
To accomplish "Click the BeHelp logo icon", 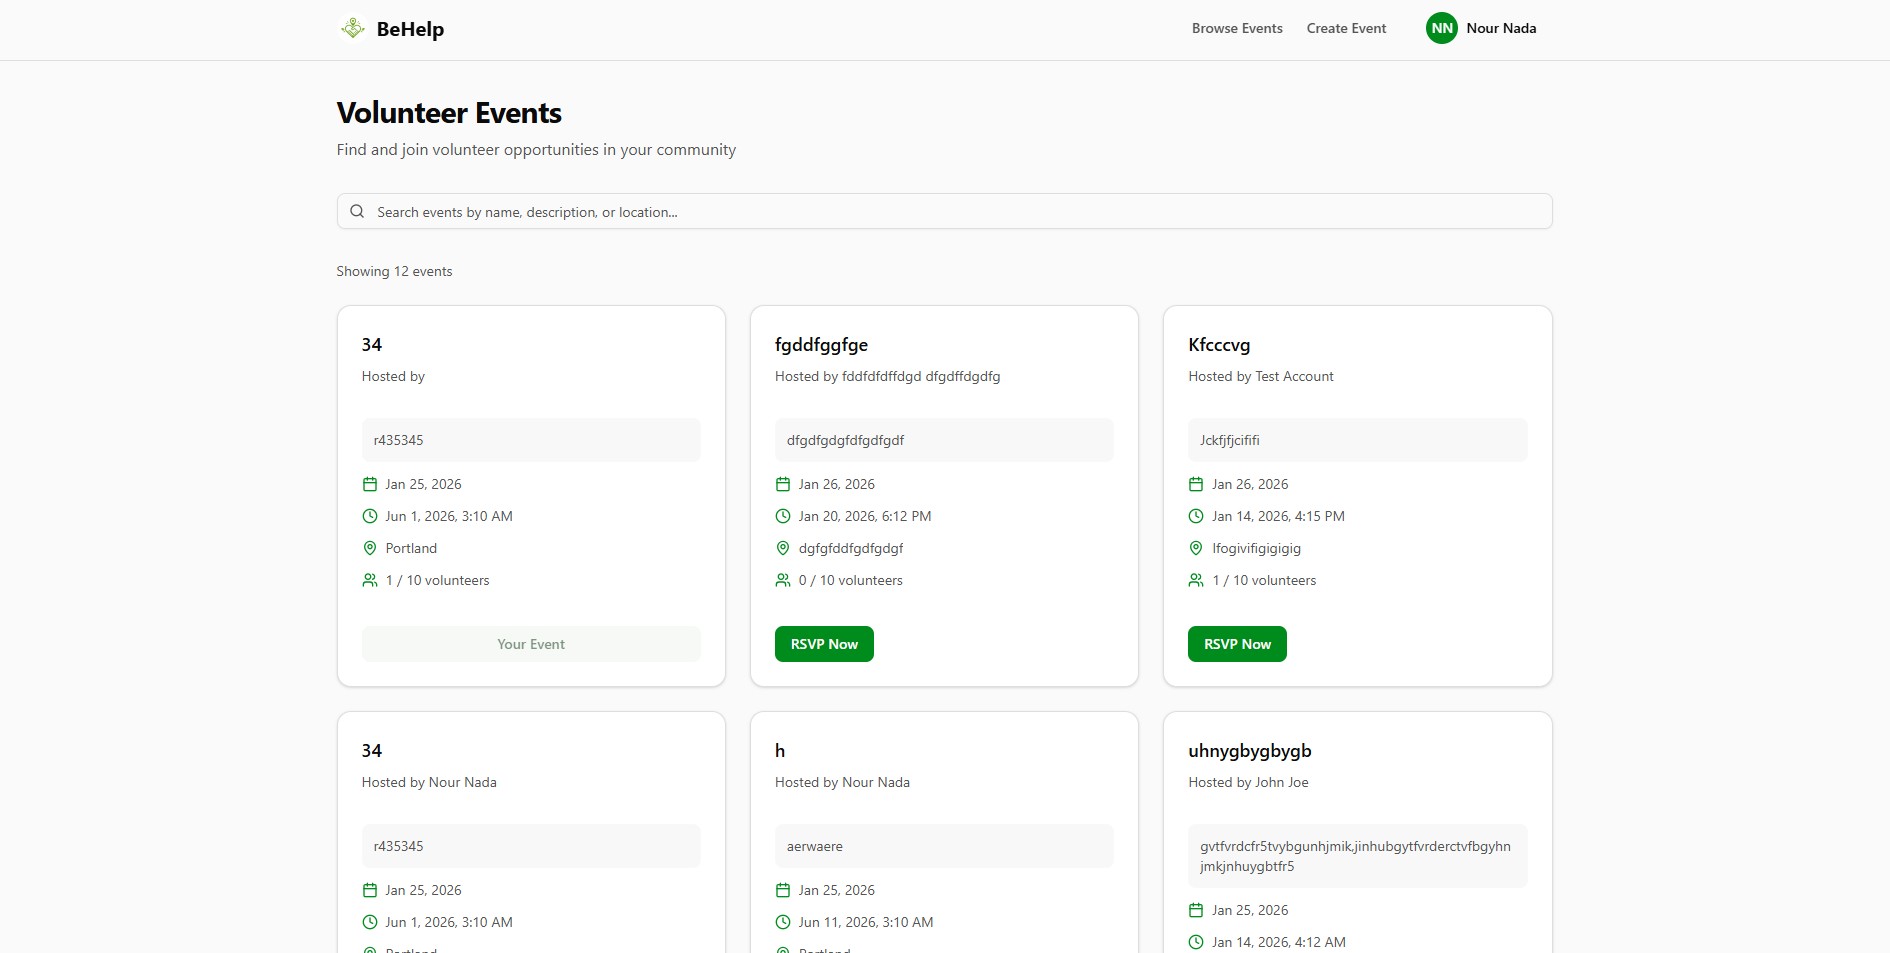I will click(x=352, y=28).
